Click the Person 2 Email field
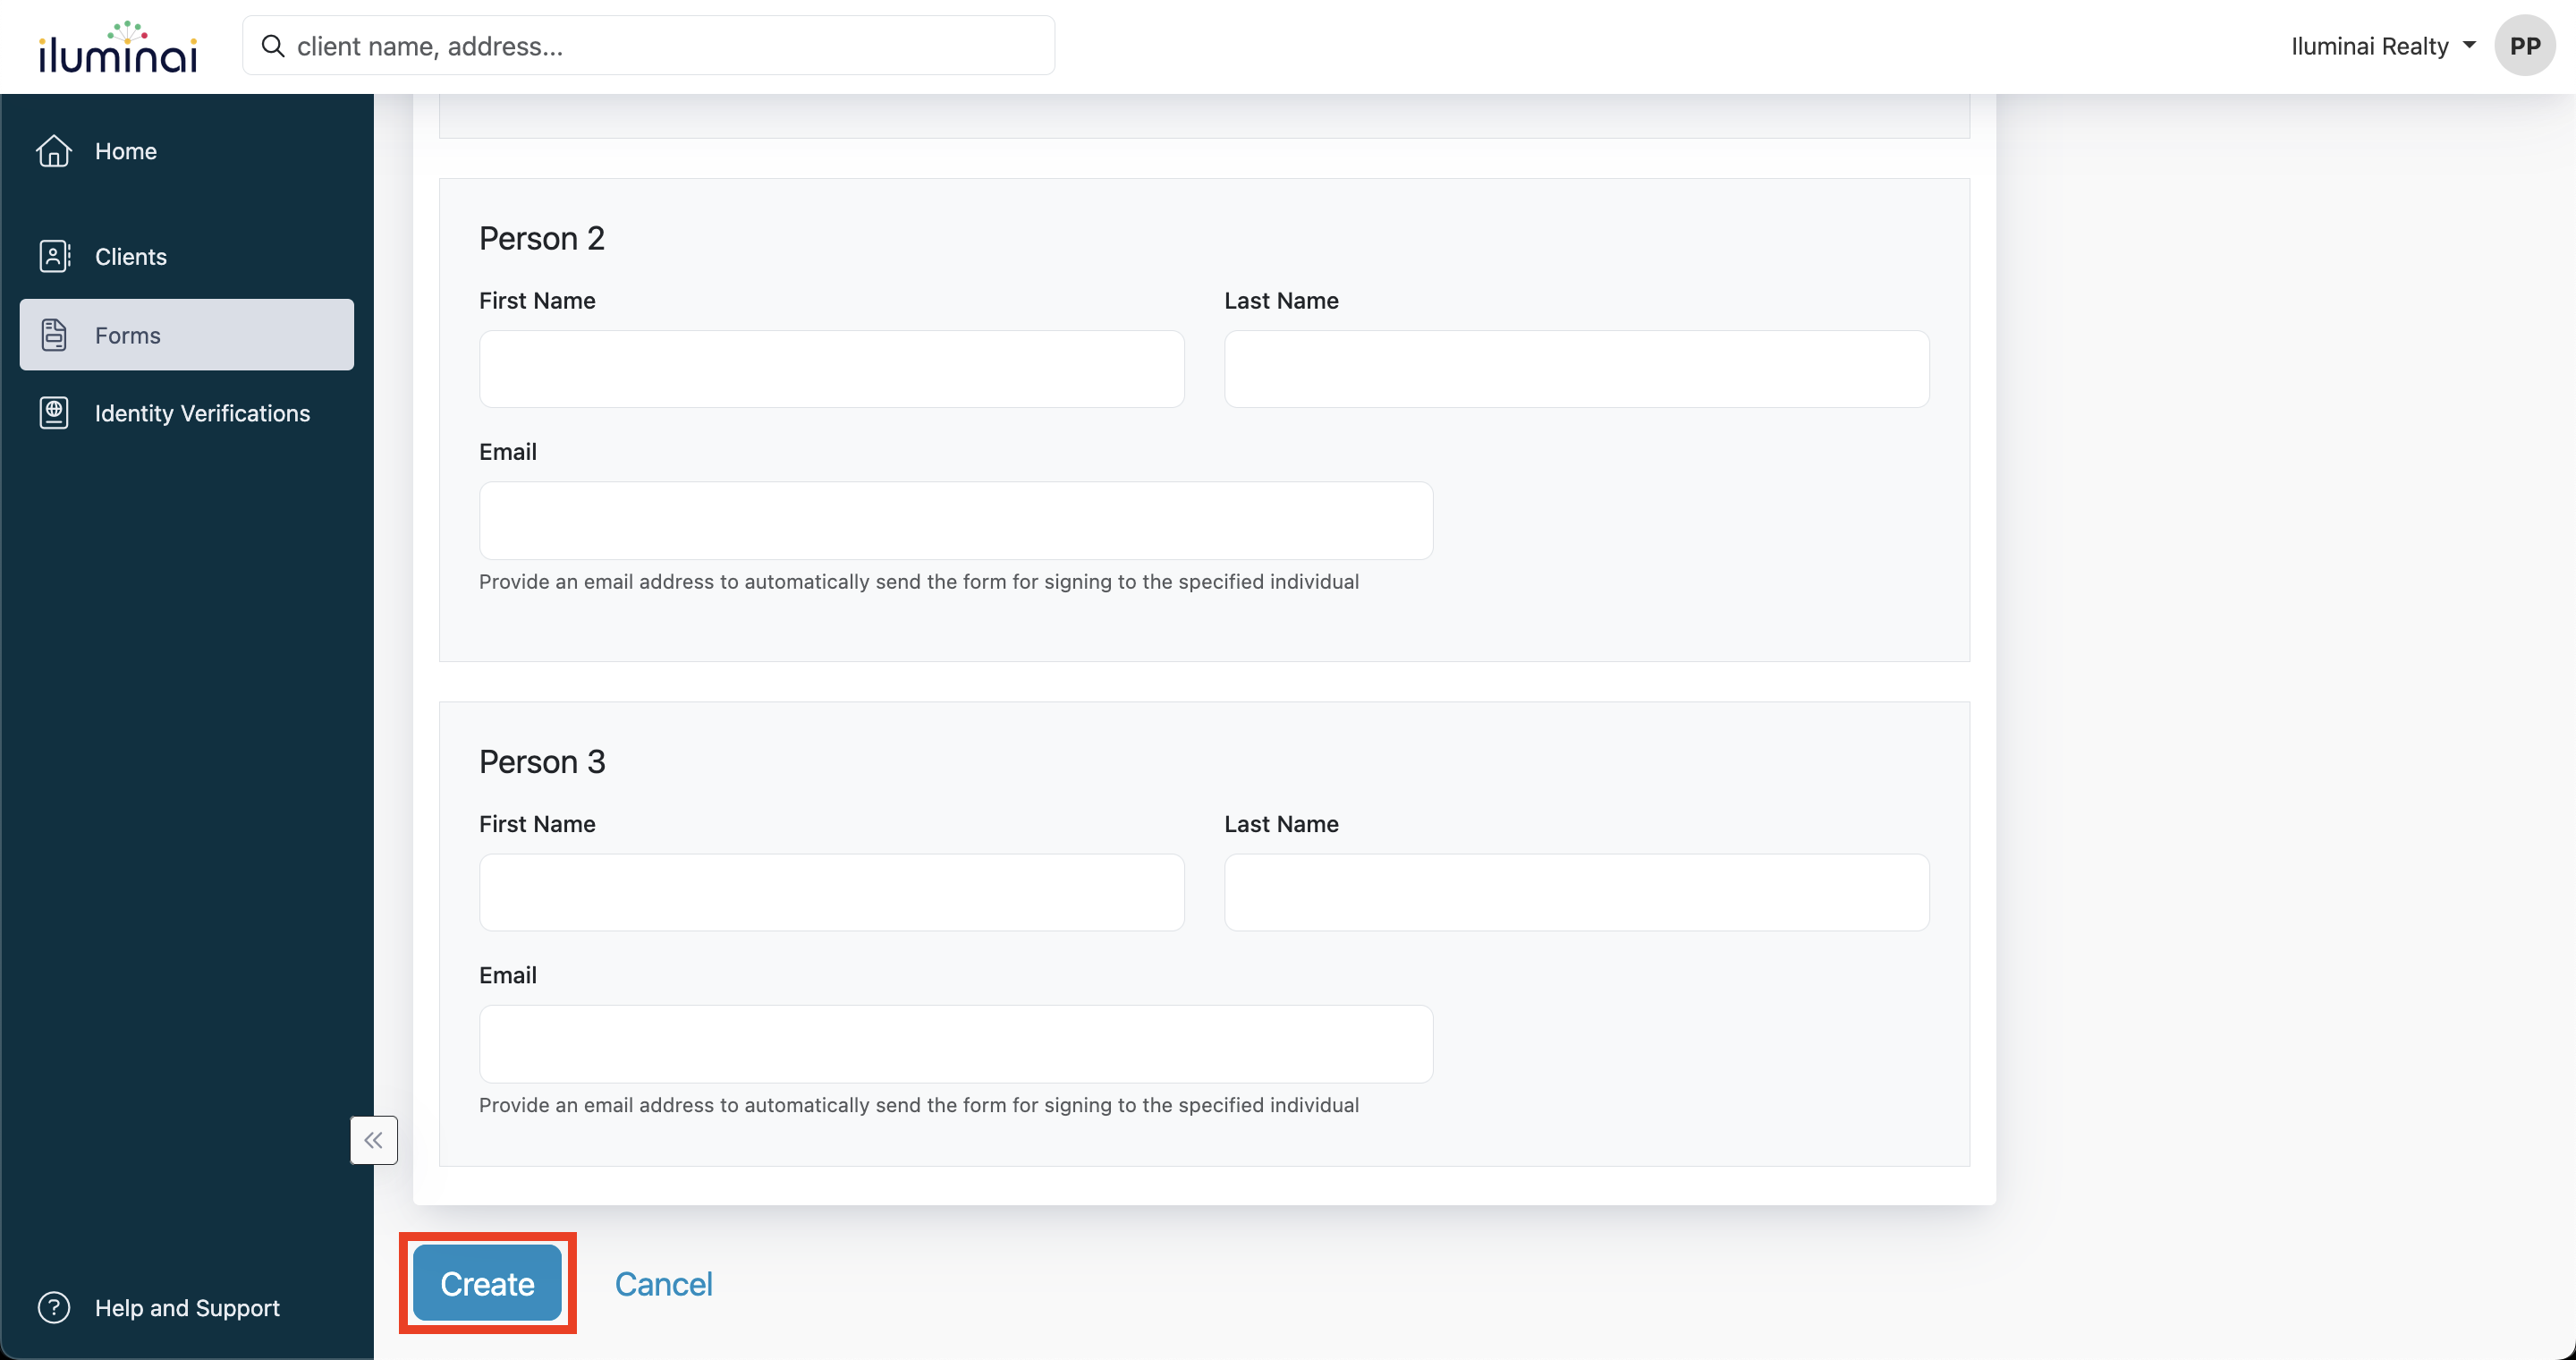2576x1360 pixels. pos(955,520)
